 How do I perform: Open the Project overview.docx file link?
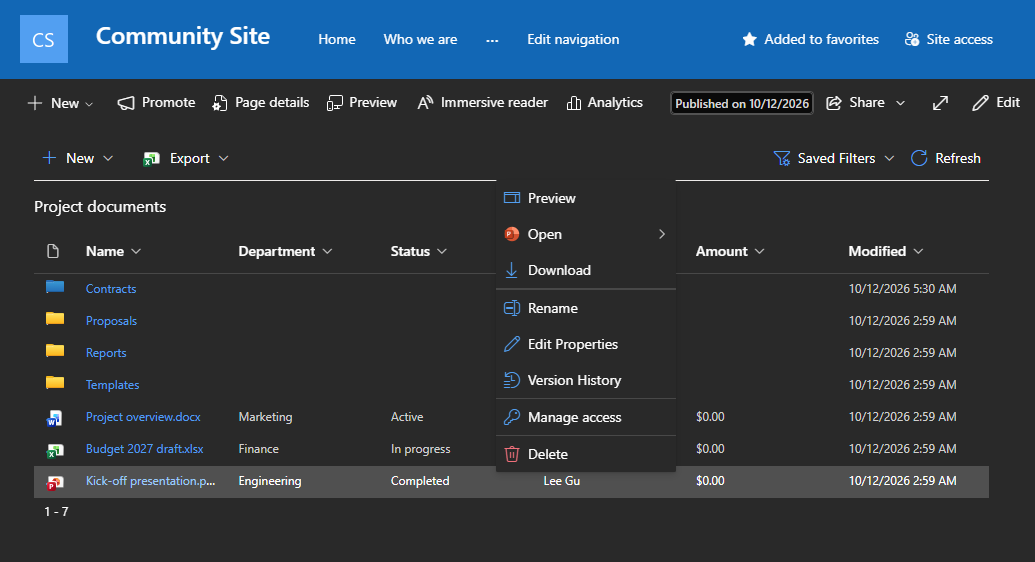click(143, 417)
